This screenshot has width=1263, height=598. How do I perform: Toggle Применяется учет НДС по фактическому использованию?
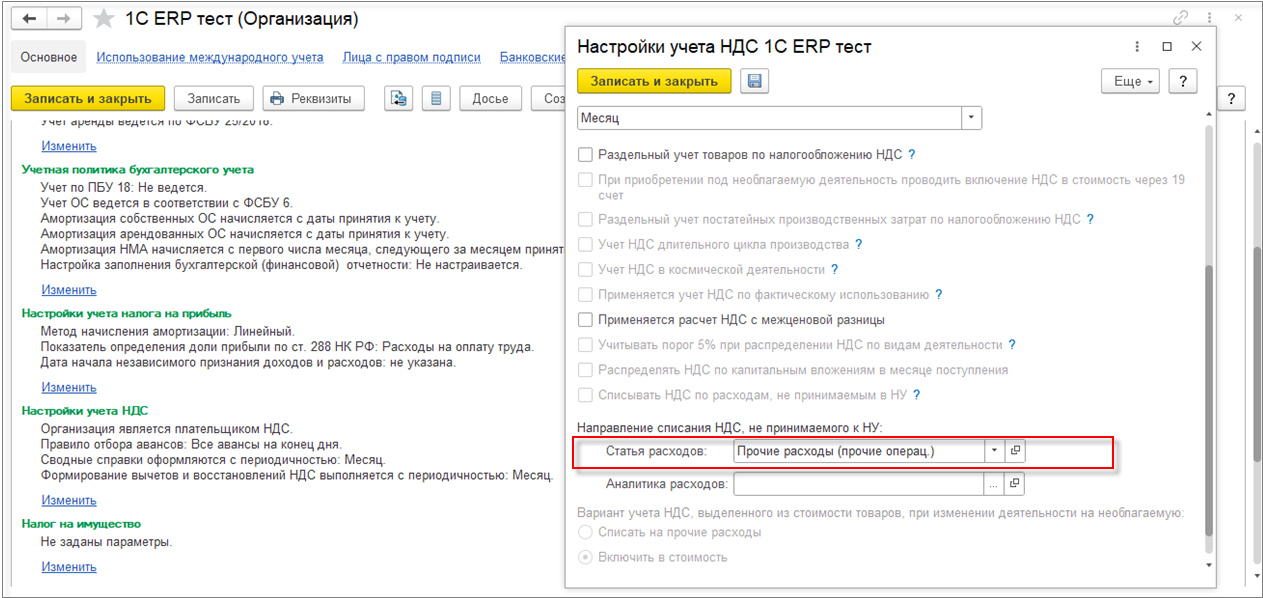click(x=586, y=295)
